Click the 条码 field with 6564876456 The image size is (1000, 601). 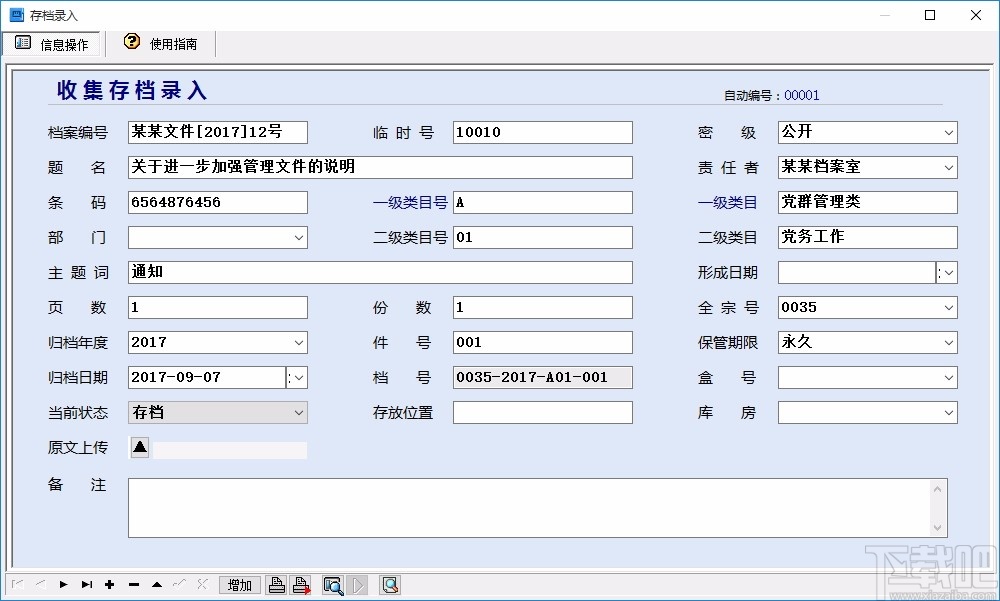217,203
